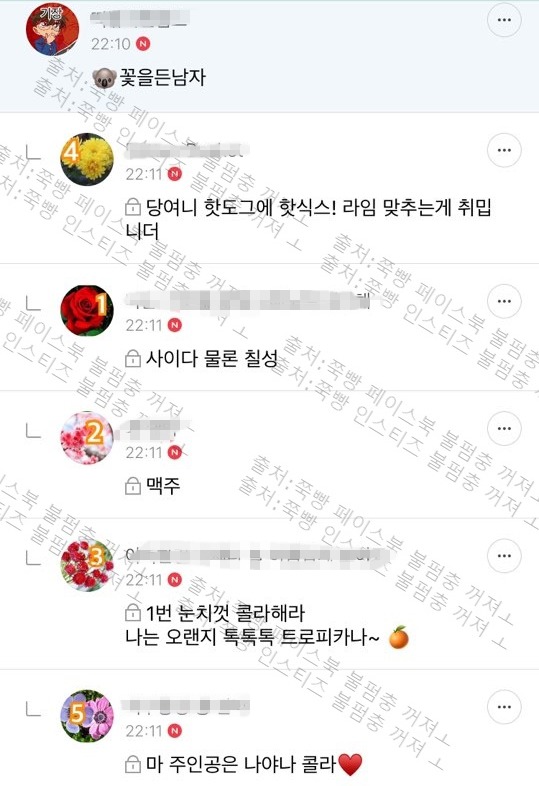Screen dimensions: 539x786
Task: Tap the detective cartoon profile avatar
Action: (x=53, y=29)
